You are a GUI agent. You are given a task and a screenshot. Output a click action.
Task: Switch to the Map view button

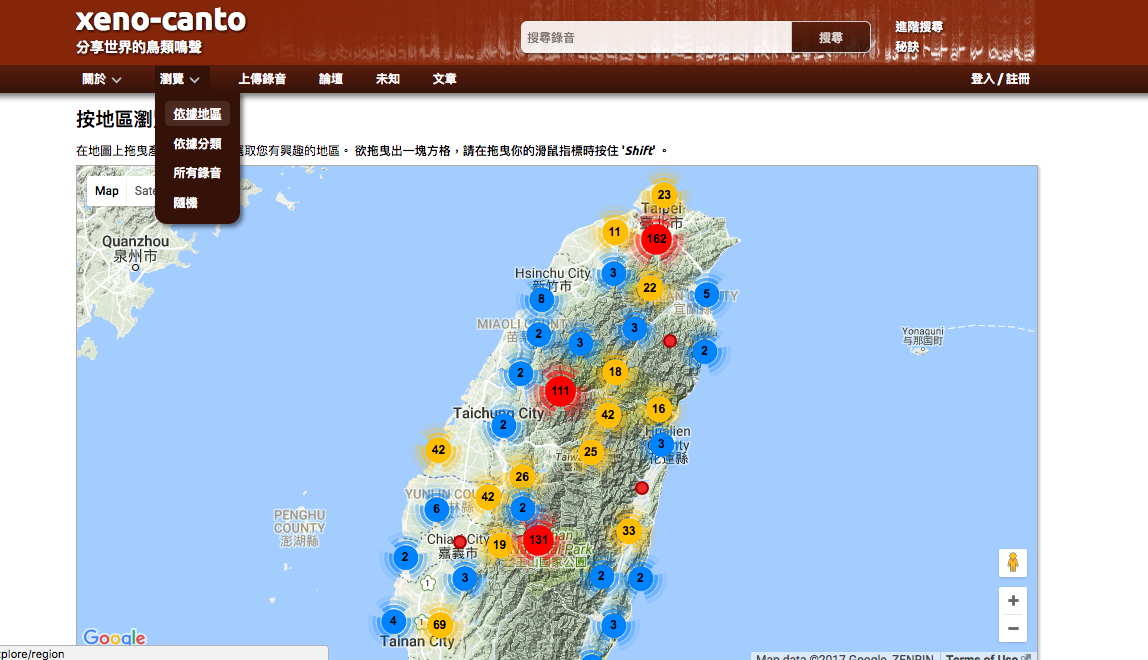[106, 190]
